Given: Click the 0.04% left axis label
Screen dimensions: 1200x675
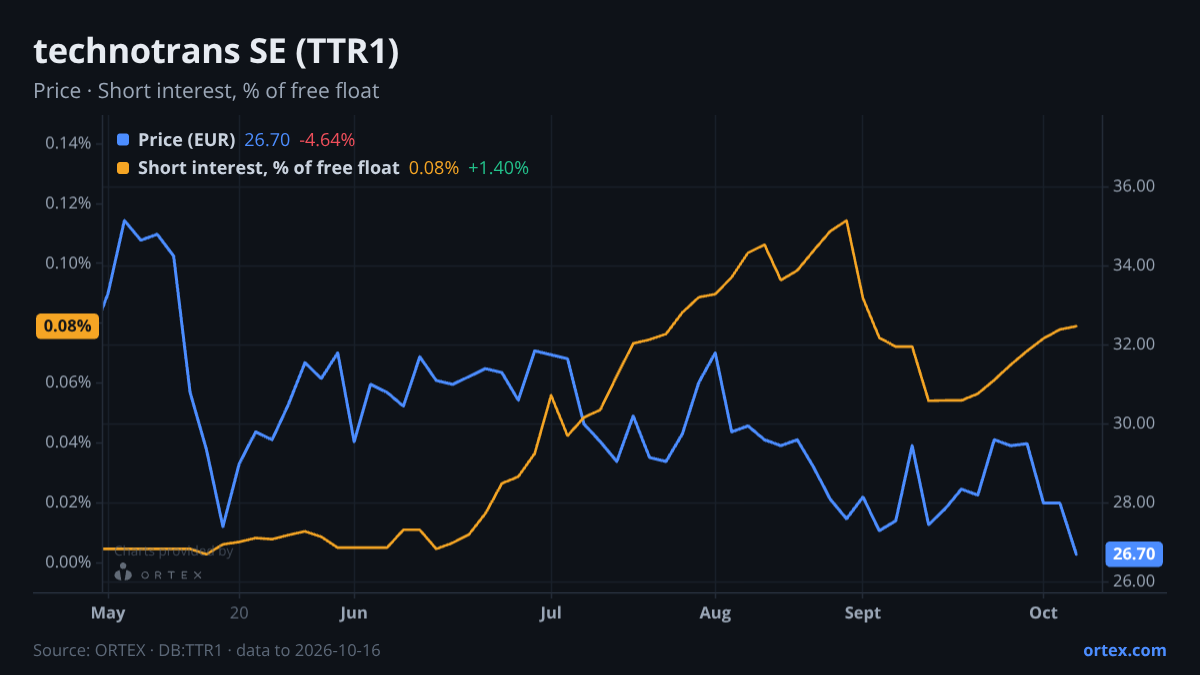Looking at the screenshot, I should 68,442.
